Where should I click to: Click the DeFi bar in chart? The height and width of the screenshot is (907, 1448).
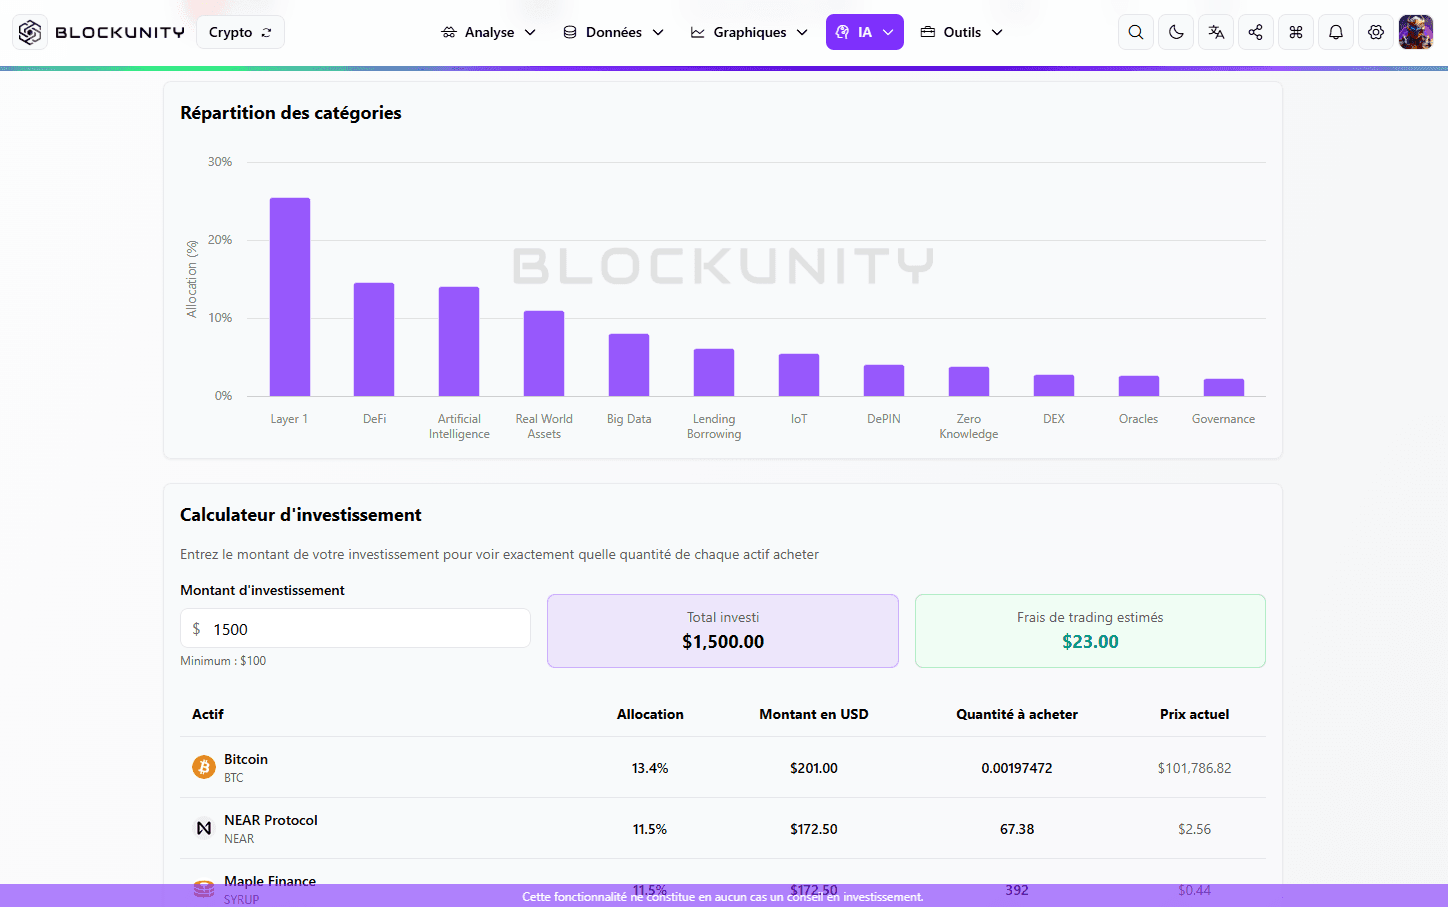tap(374, 340)
